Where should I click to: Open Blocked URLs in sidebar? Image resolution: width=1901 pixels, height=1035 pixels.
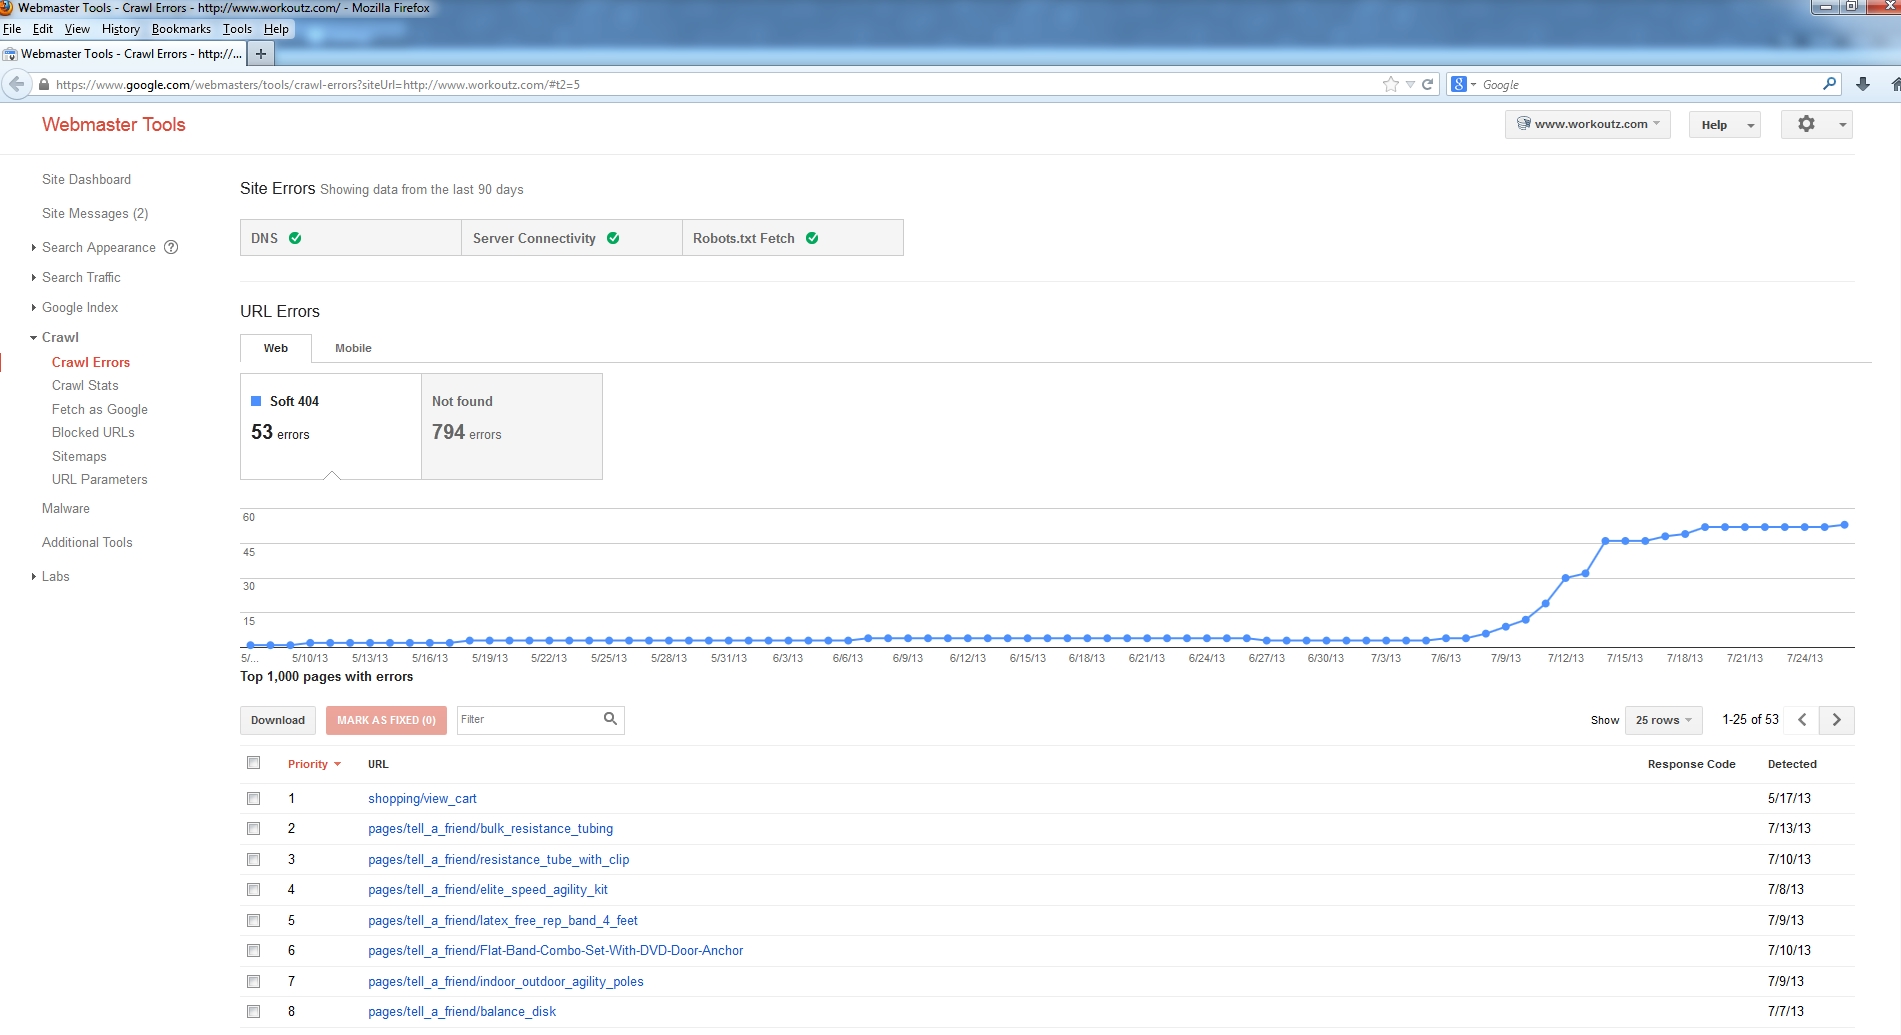click(93, 432)
